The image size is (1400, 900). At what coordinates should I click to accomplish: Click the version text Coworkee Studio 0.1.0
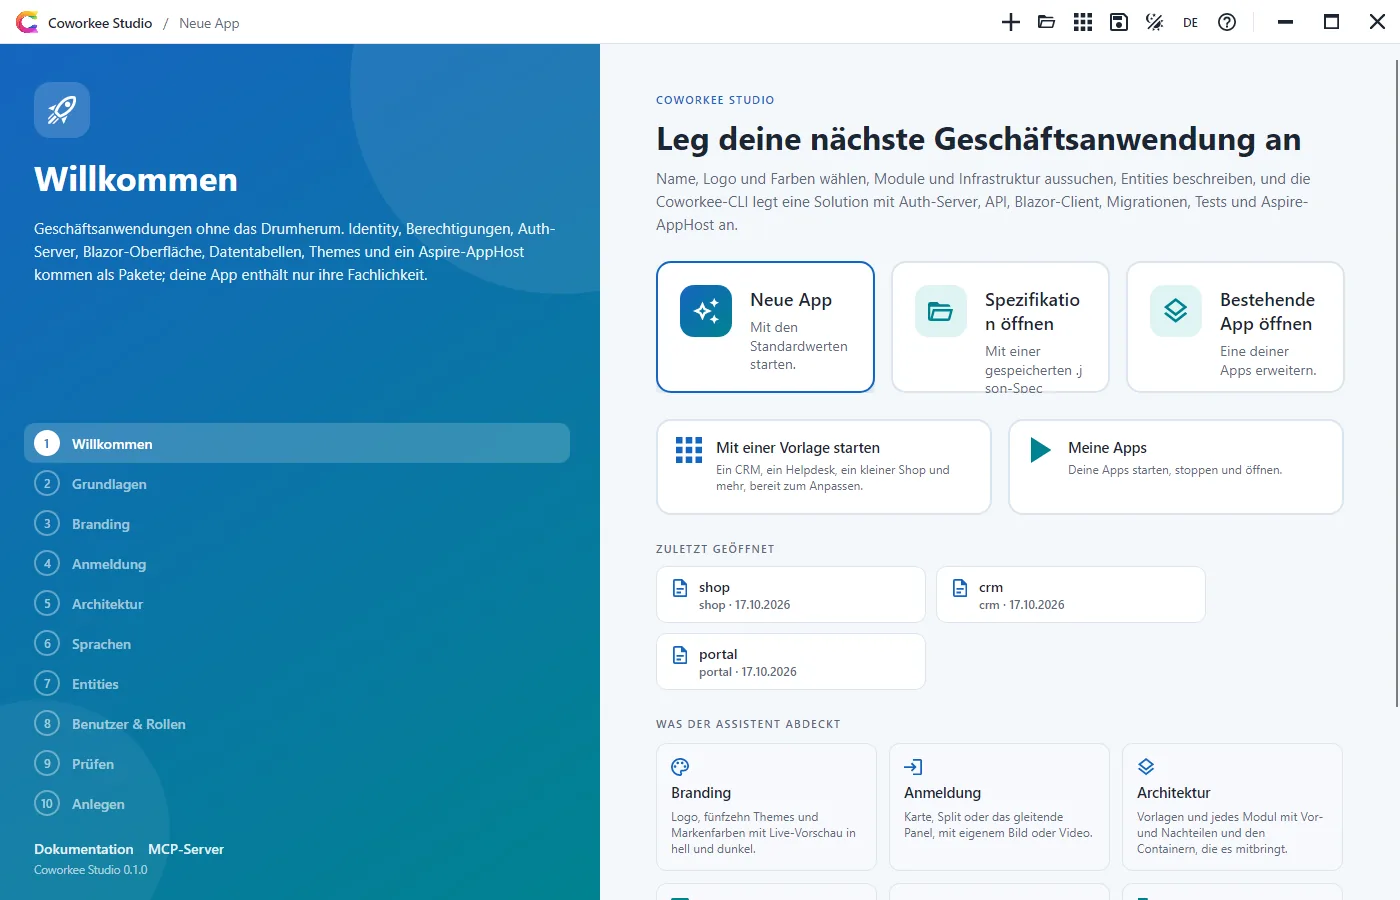click(x=91, y=870)
